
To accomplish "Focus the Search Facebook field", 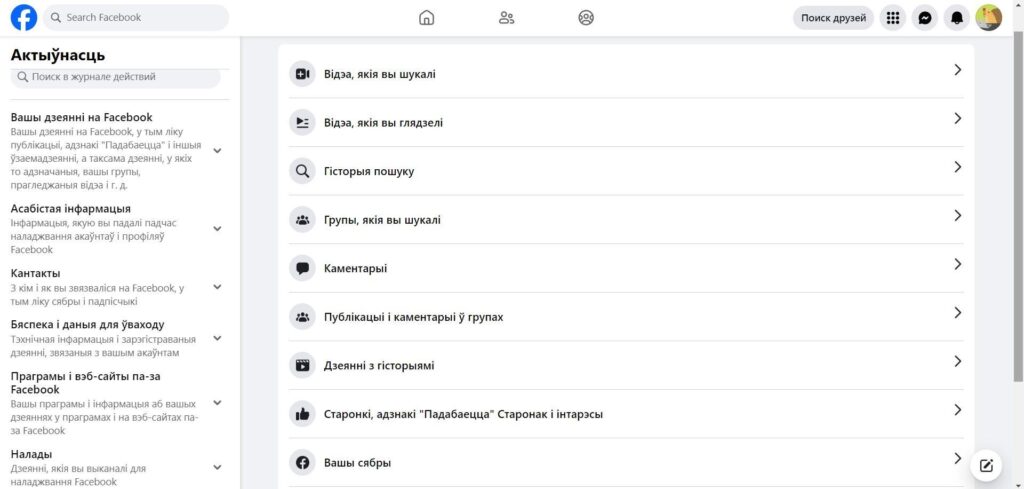I will pyautogui.click(x=136, y=18).
